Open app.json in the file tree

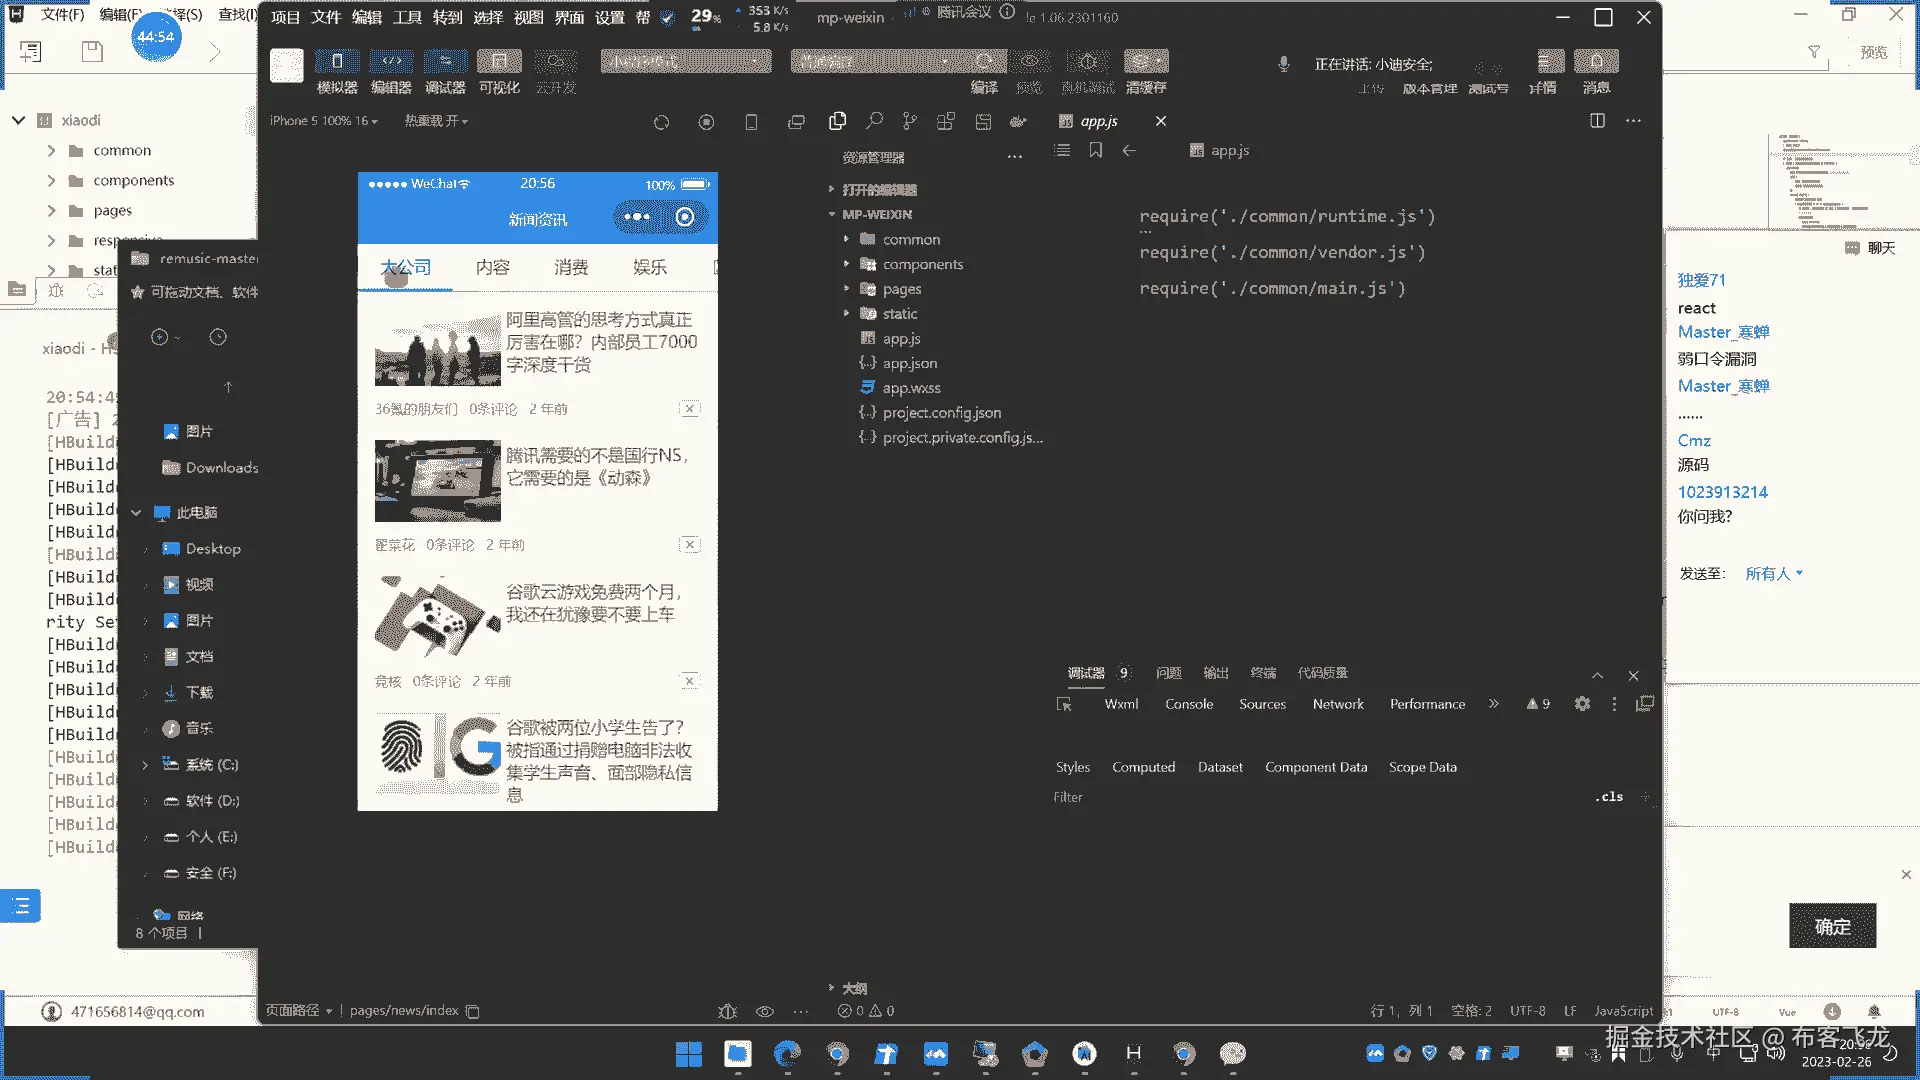tap(909, 363)
